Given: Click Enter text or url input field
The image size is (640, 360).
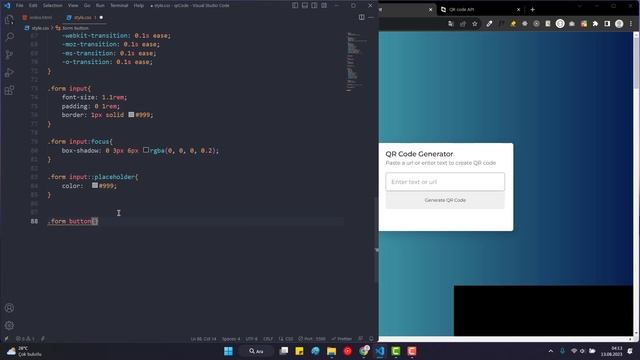Looking at the screenshot, I should click(445, 182).
